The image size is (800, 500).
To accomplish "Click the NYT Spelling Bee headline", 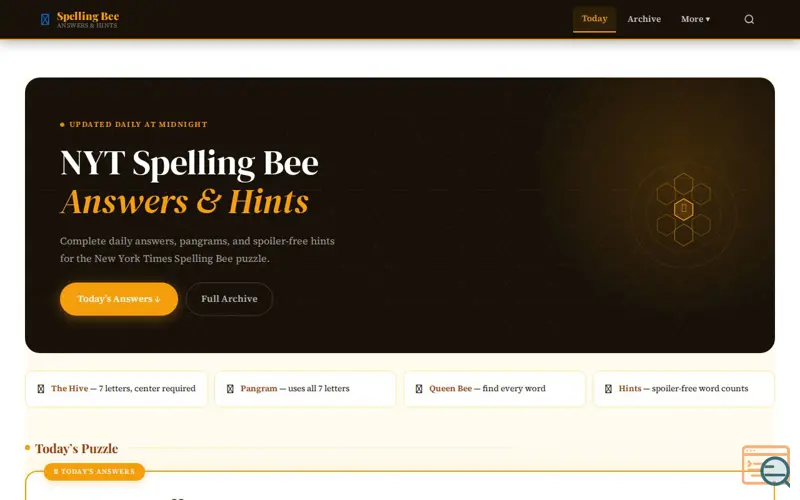I will tap(189, 164).
